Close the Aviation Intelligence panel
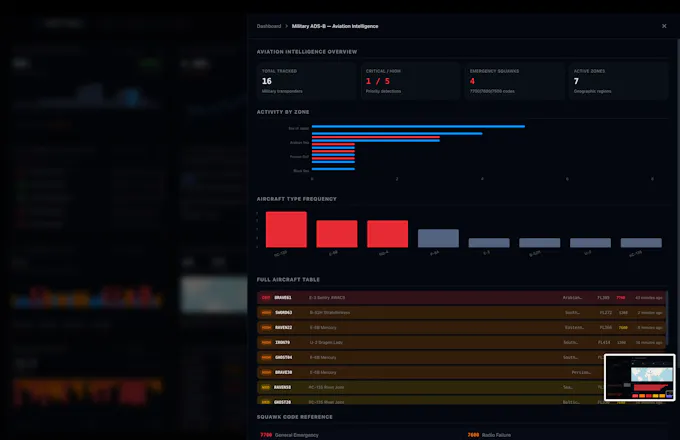This screenshot has height=440, width=680. coord(664,26)
